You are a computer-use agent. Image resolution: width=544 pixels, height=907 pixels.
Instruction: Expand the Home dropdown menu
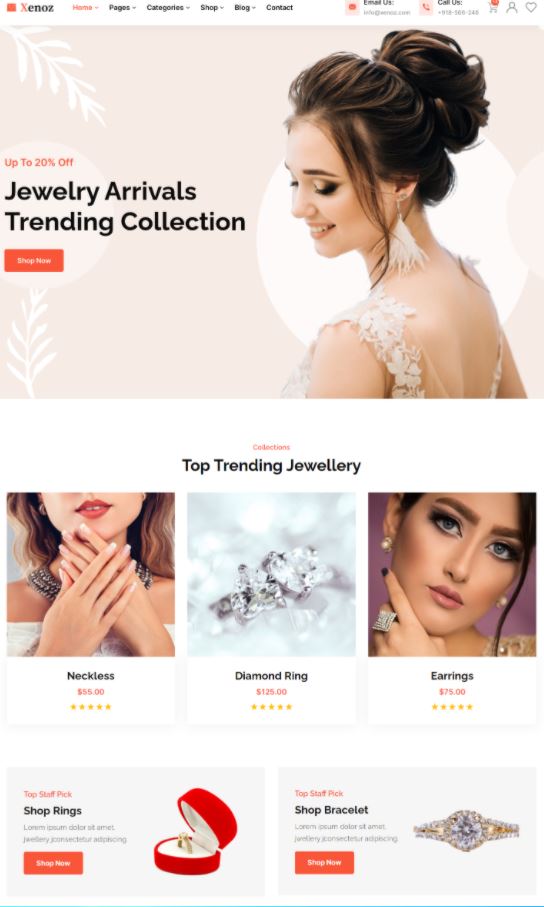point(85,8)
